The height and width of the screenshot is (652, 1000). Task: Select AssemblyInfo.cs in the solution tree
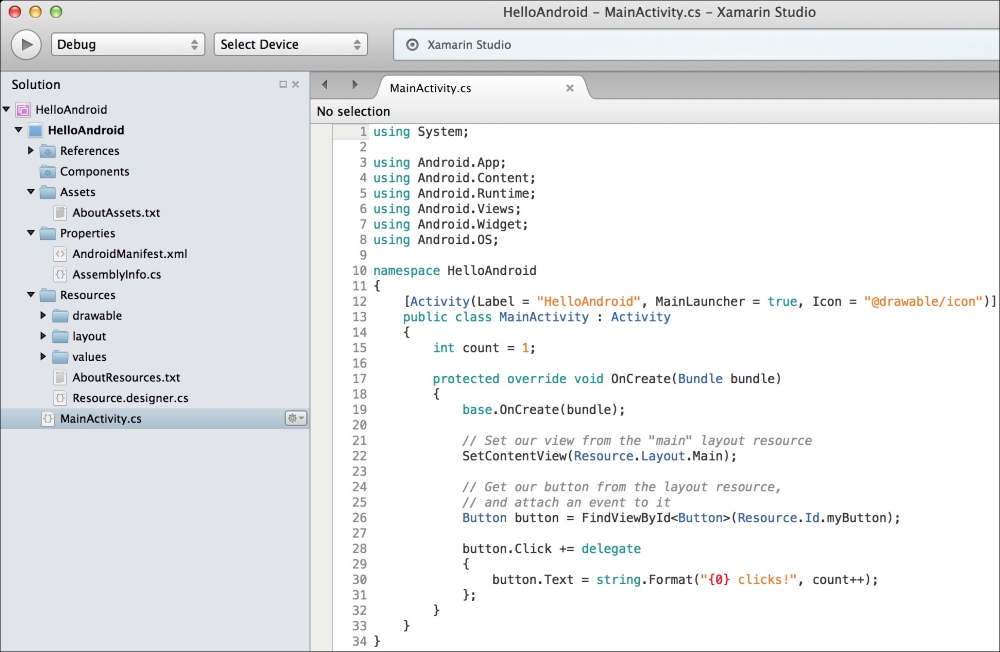(117, 274)
